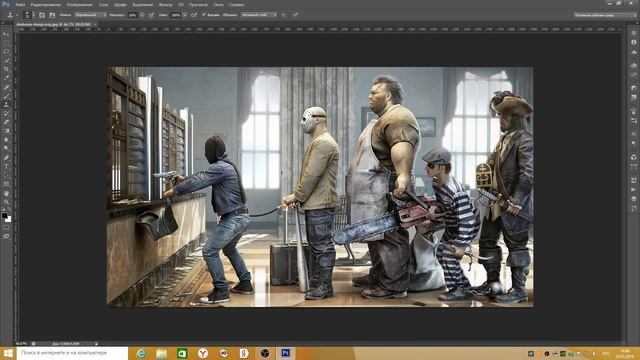Open the Редактирование menu
This screenshot has height=360, width=640.
(46, 5)
